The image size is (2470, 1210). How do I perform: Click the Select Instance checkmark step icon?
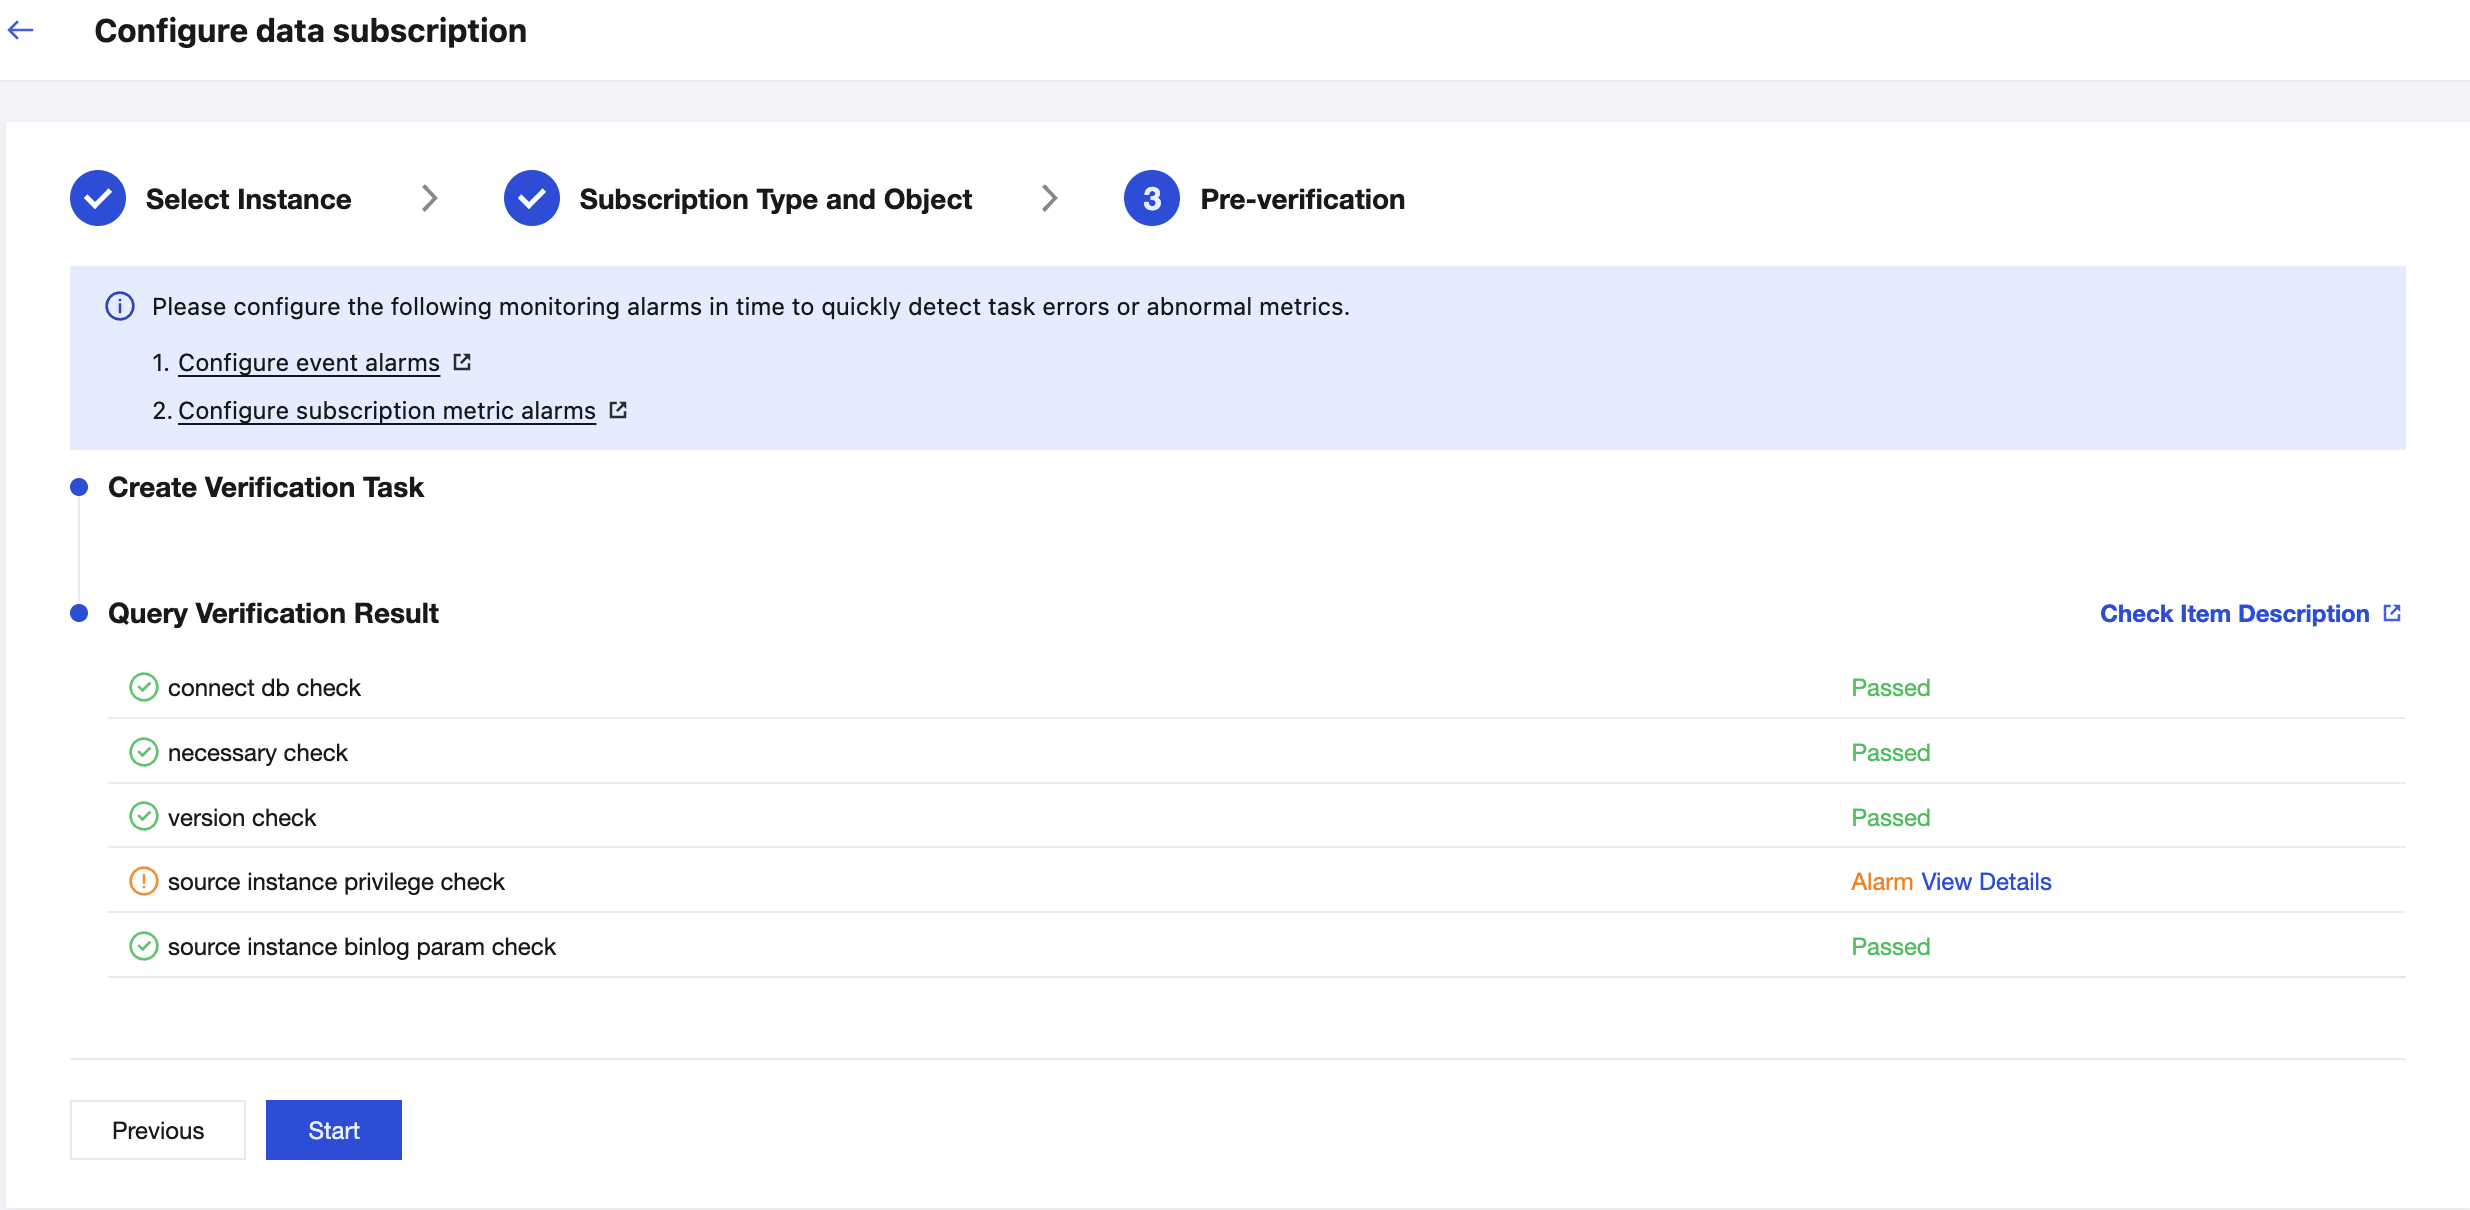[98, 198]
